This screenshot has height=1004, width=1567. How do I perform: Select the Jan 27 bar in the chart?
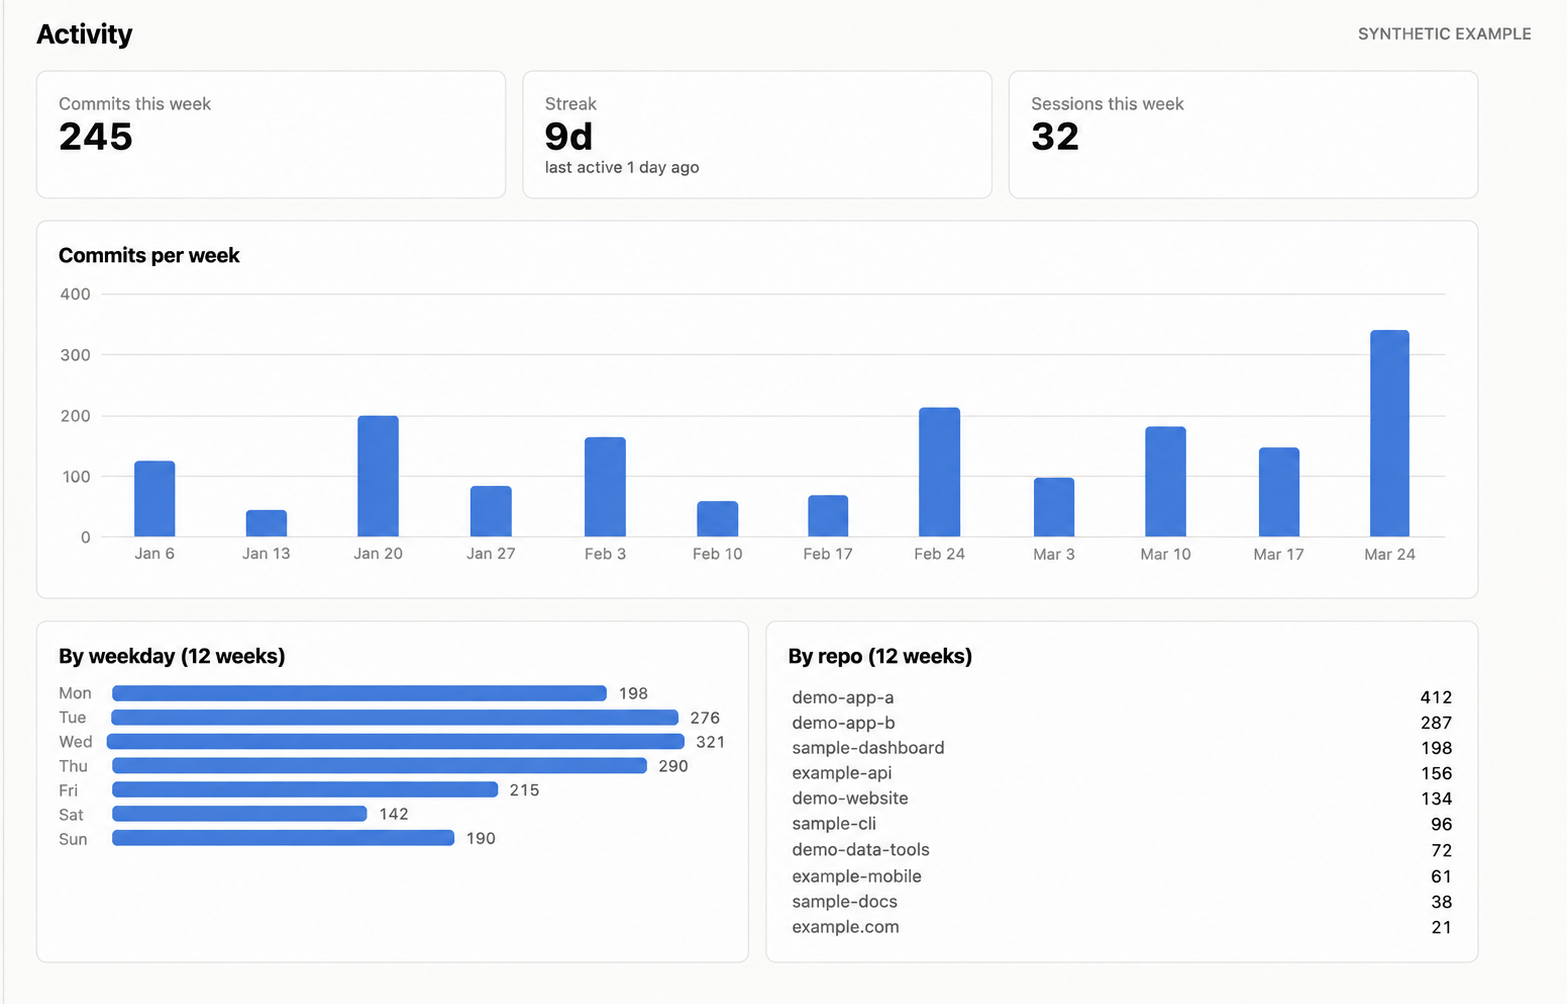click(x=491, y=511)
